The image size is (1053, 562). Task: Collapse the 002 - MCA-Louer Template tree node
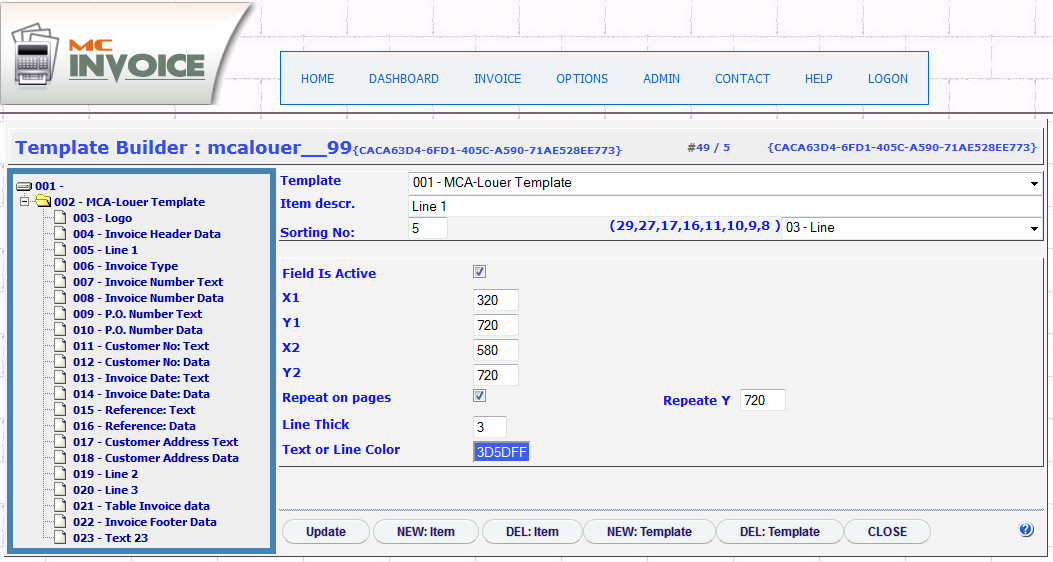(x=24, y=201)
